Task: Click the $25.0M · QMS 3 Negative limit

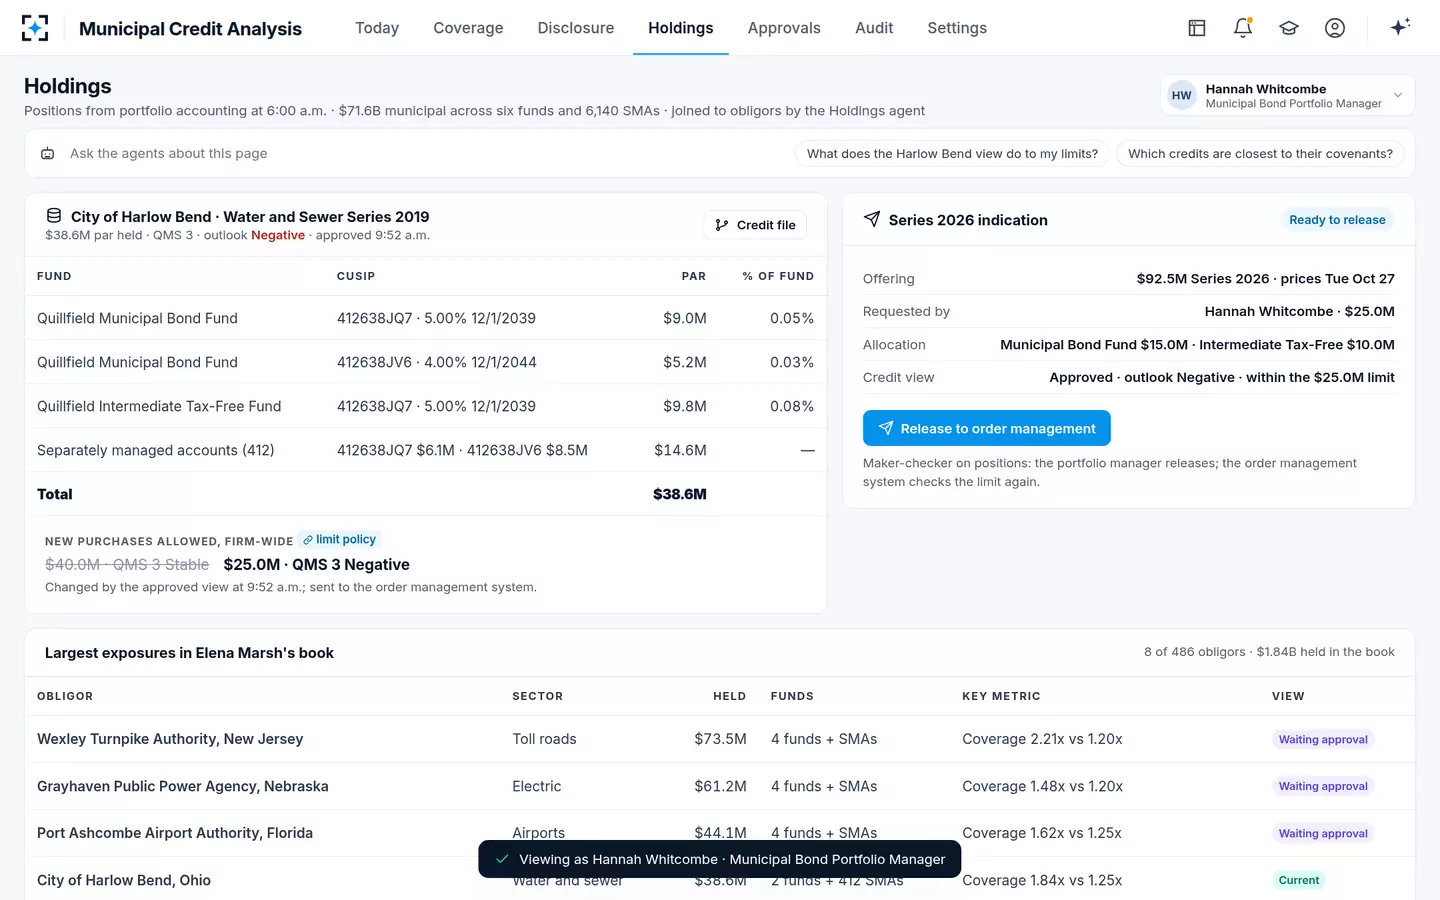Action: pos(317,565)
